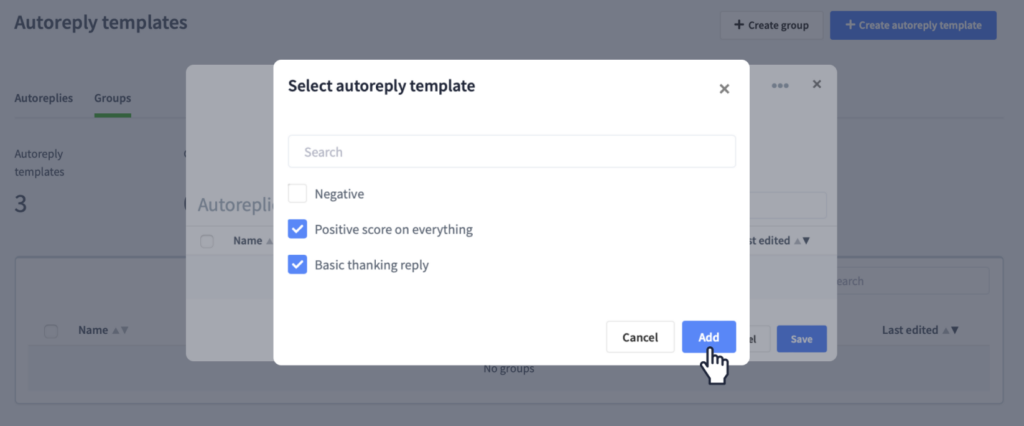Open the Groups tab
The height and width of the screenshot is (426, 1024).
(x=112, y=98)
